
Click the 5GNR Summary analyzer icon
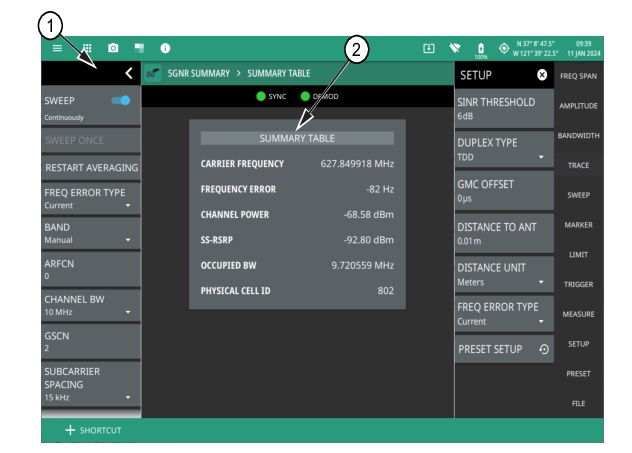coord(153,74)
